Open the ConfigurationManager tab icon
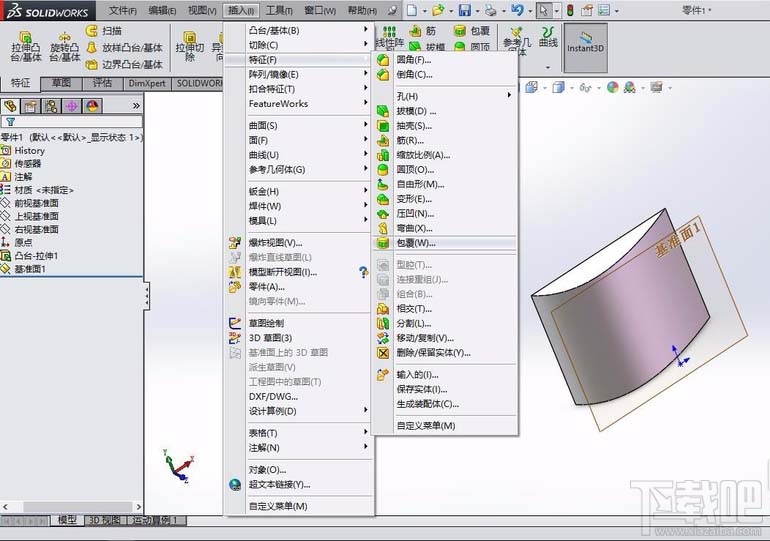Viewport: 770px width, 541px height. (51, 106)
